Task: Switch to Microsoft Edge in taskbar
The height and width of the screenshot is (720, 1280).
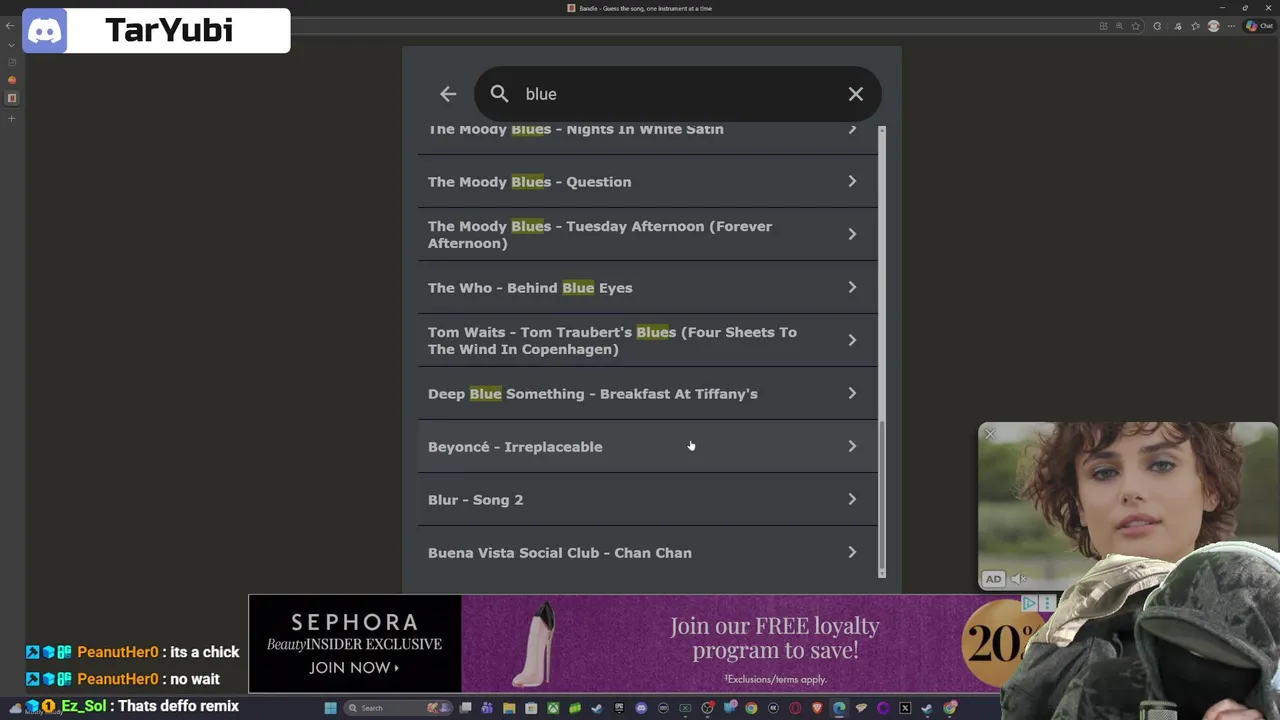Action: 839,708
